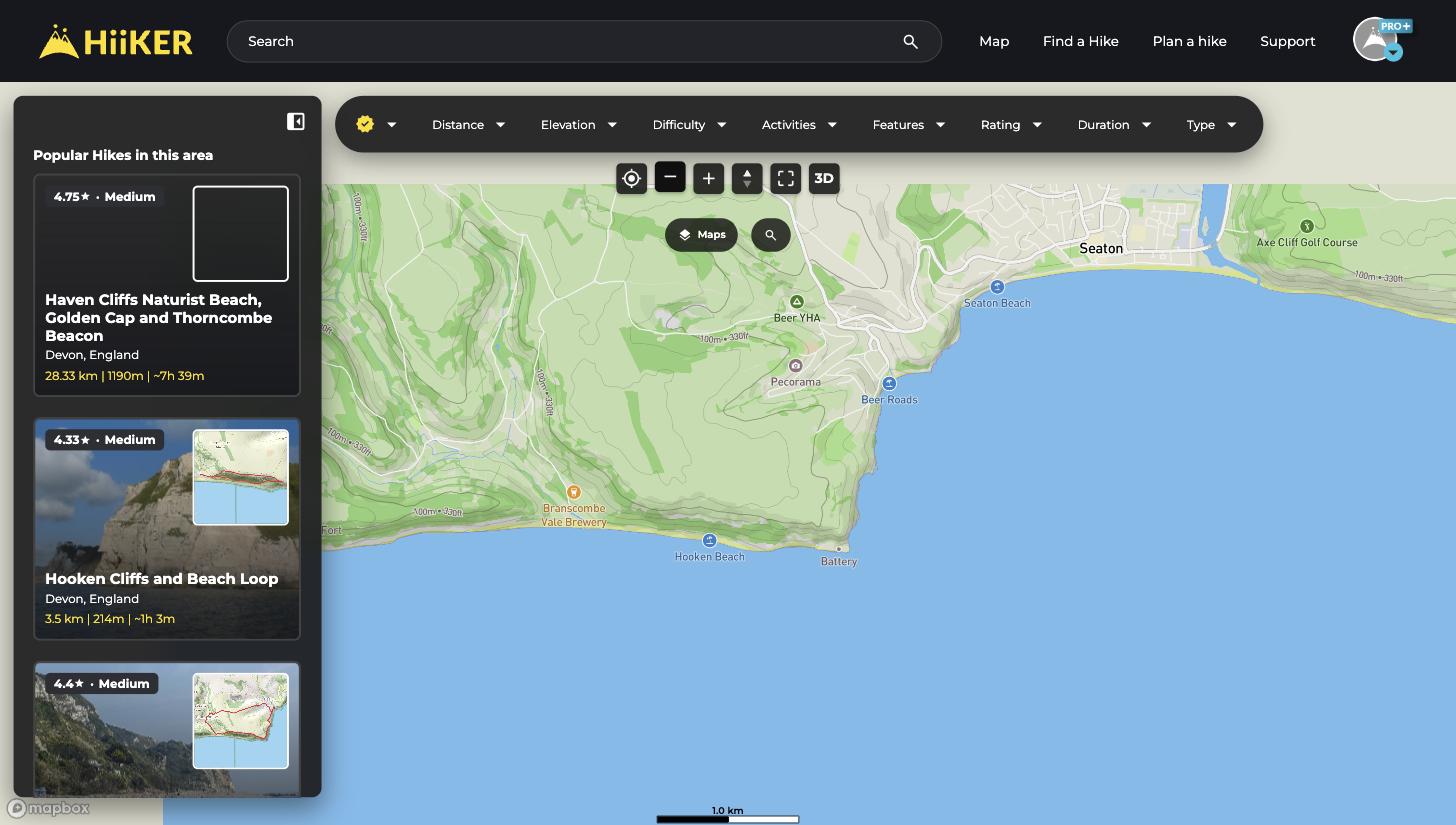Expand the verified filter dropdown arrow
This screenshot has height=825, width=1456.
pos(392,125)
